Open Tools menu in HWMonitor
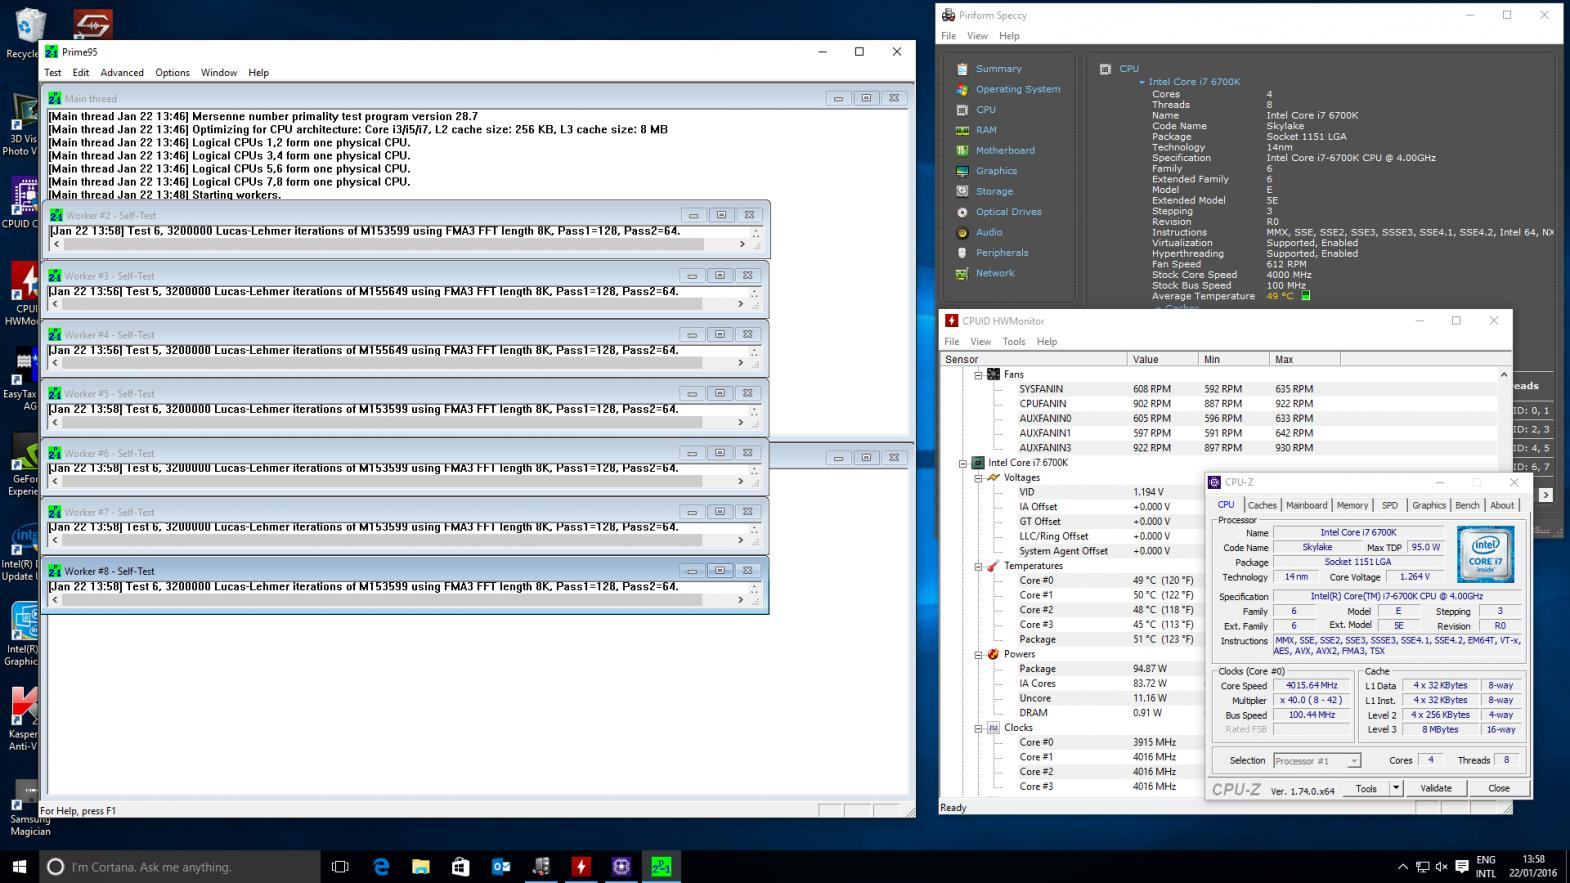Image resolution: width=1570 pixels, height=883 pixels. point(1014,342)
